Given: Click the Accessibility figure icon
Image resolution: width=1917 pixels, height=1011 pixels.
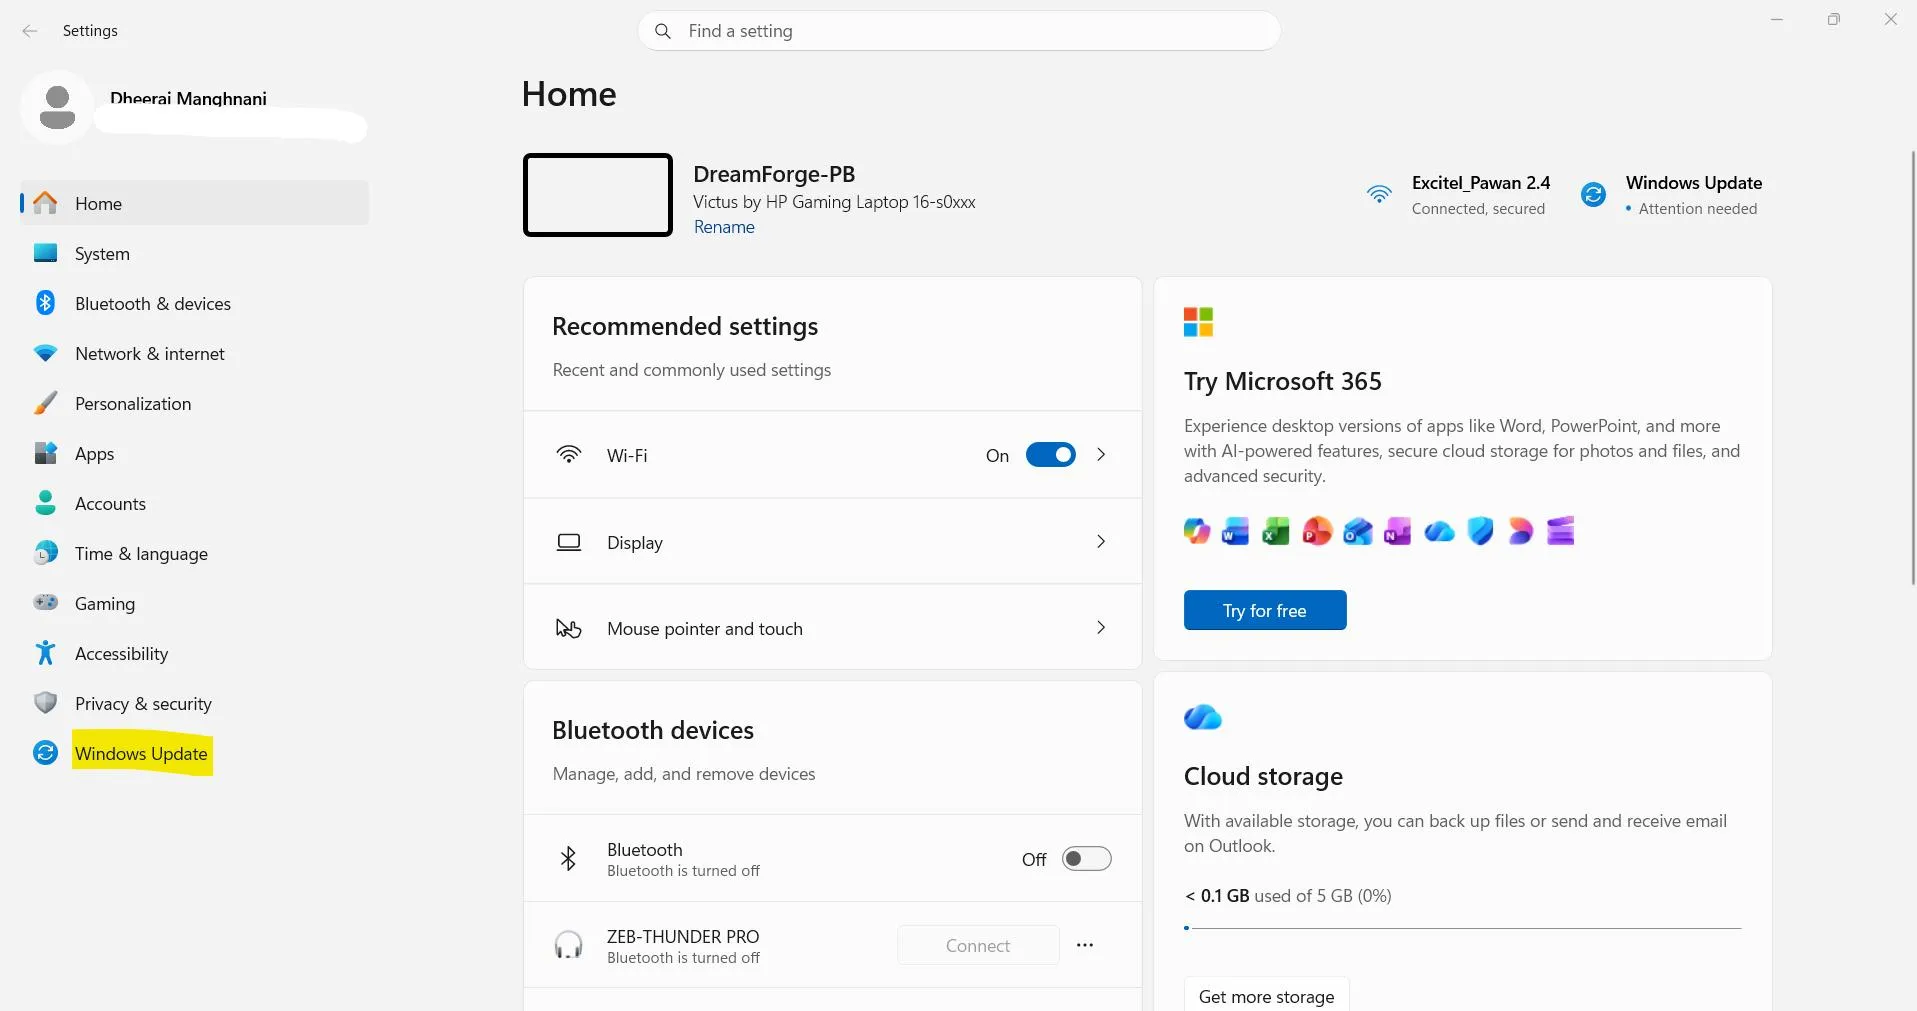Looking at the screenshot, I should coord(45,653).
